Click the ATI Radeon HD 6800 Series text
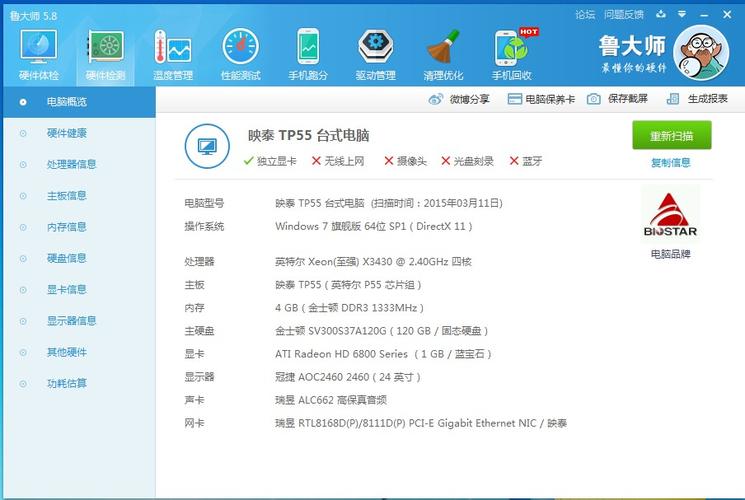 tap(383, 354)
